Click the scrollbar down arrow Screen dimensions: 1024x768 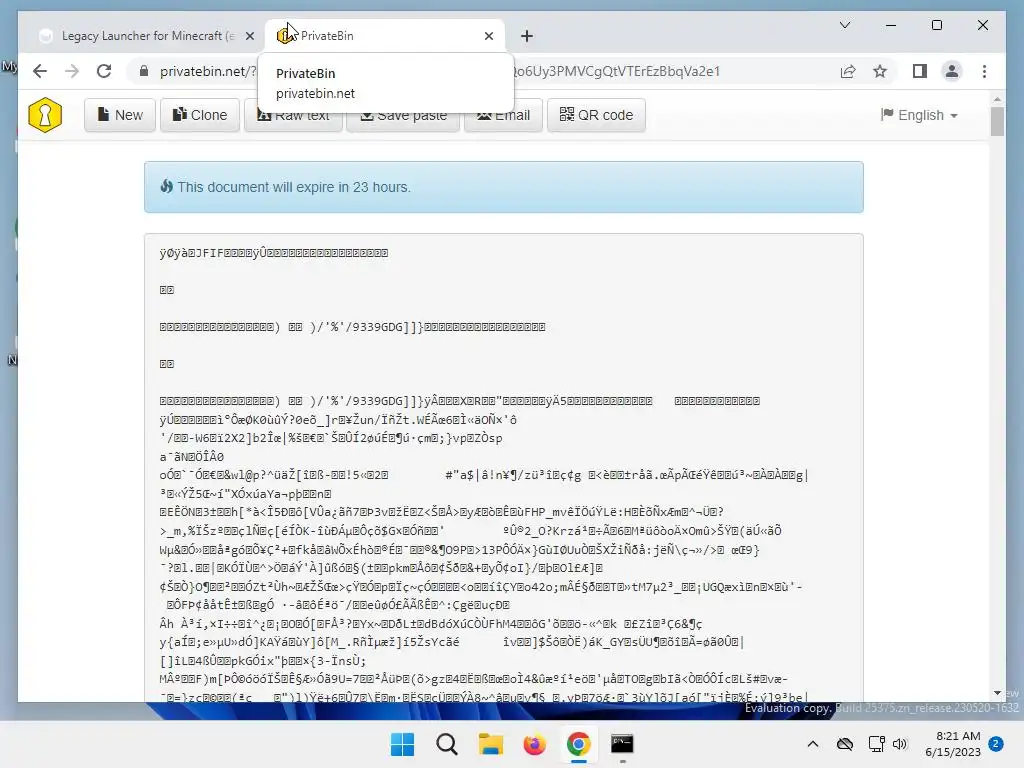point(997,693)
